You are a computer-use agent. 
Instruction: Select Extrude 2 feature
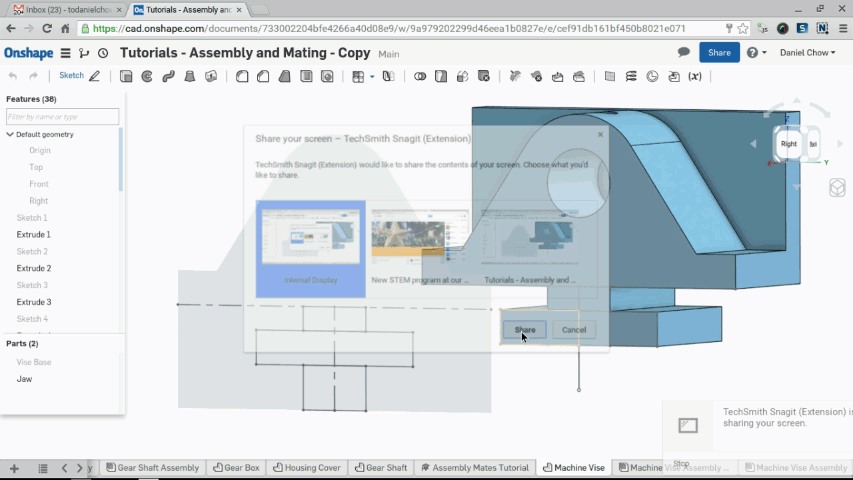click(x=34, y=268)
